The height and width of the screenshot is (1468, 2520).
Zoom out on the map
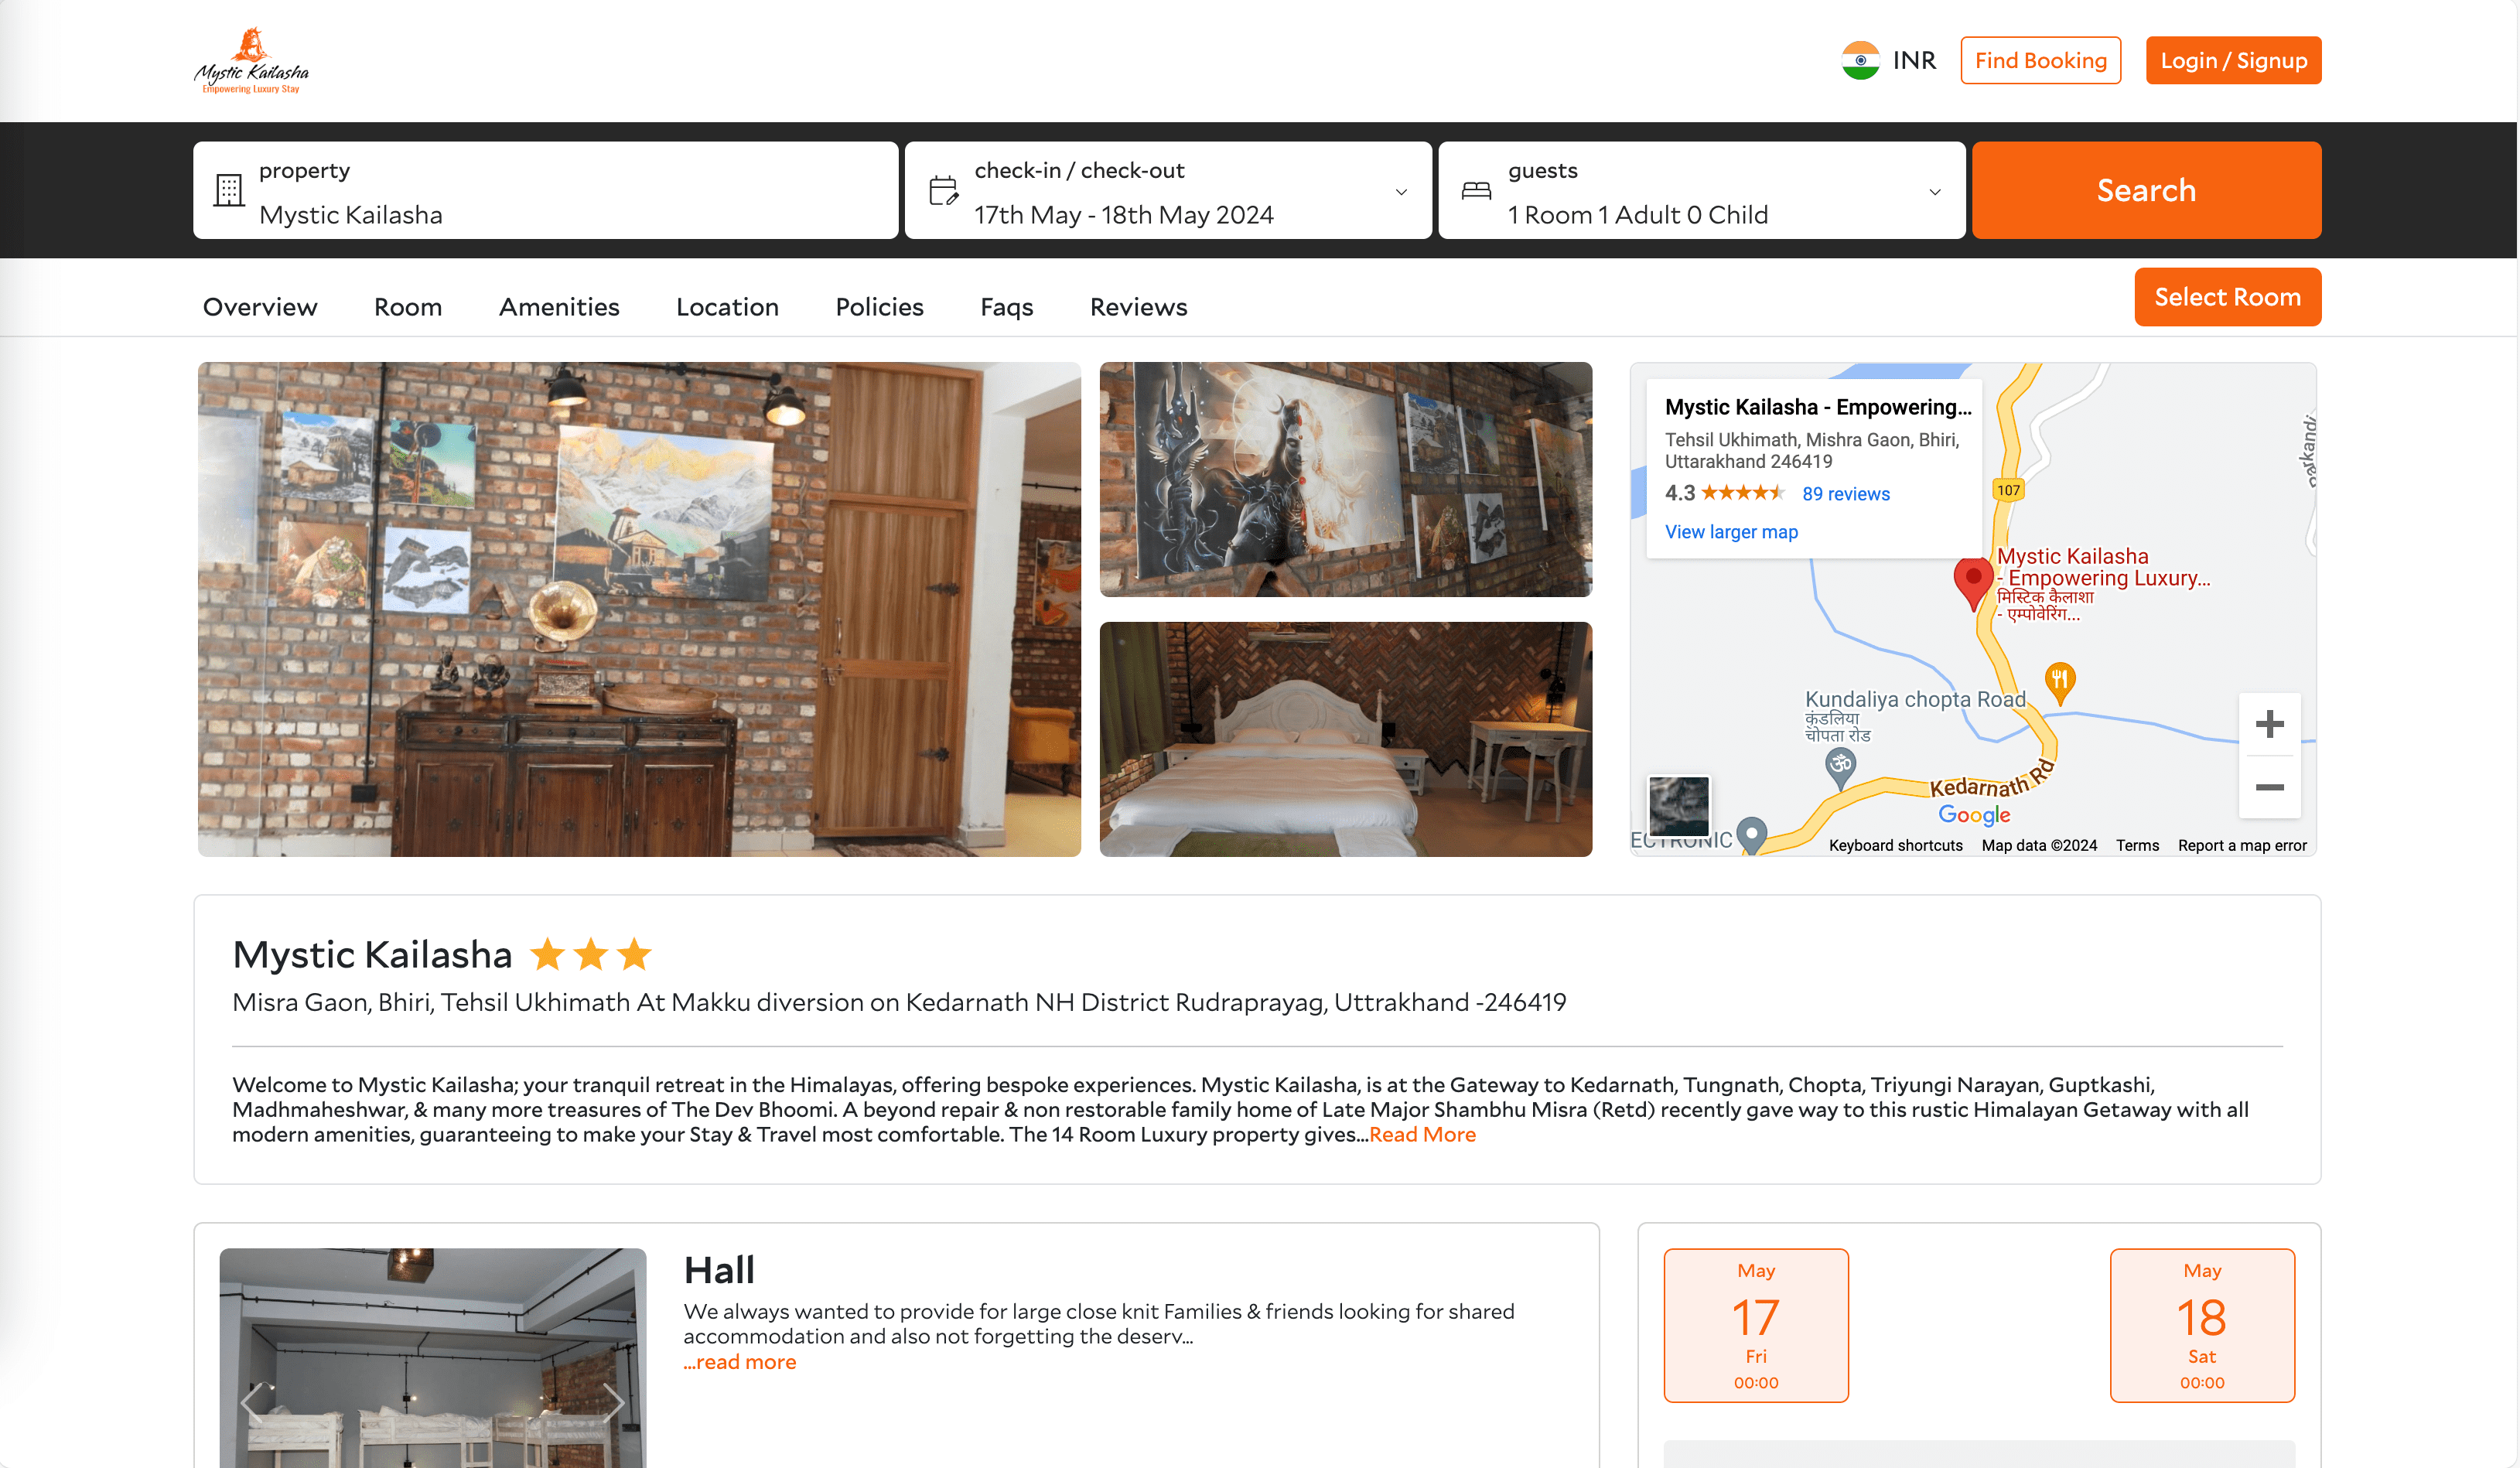tap(2269, 787)
